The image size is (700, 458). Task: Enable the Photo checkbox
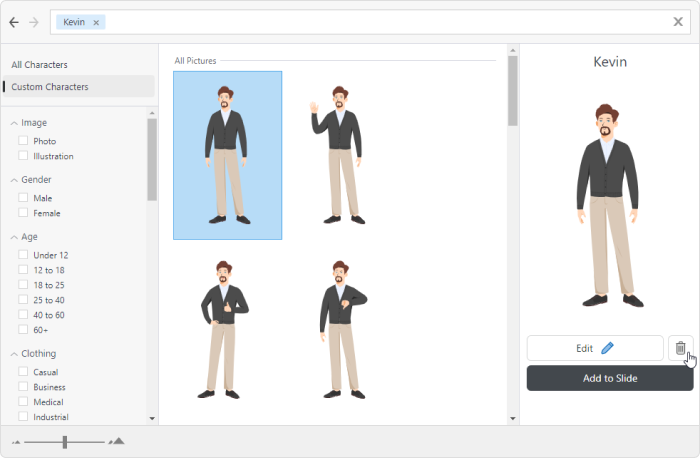[23, 141]
